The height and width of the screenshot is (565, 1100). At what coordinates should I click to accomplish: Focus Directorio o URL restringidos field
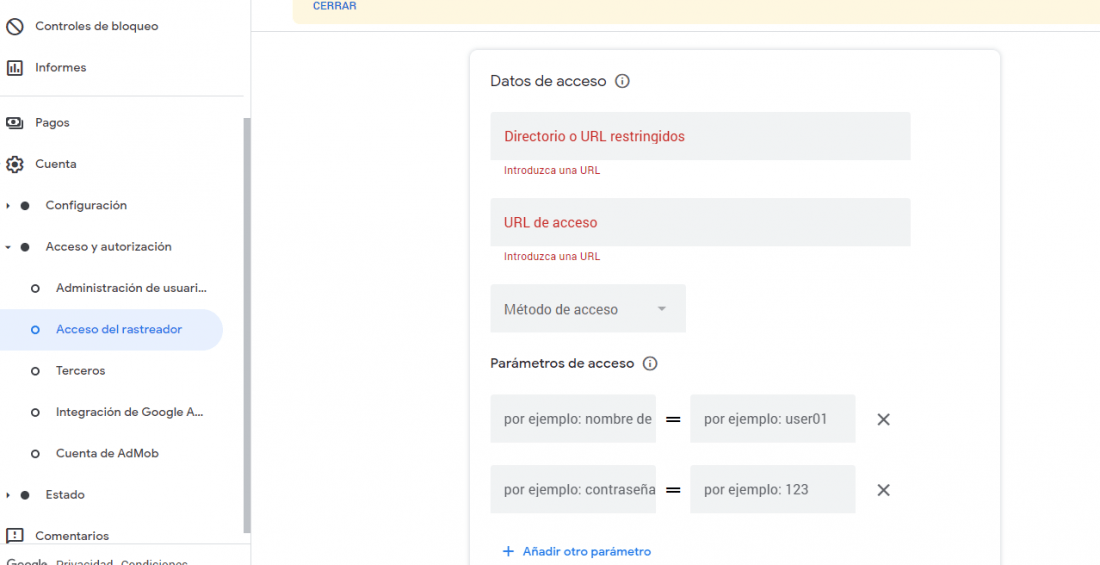[x=700, y=136]
